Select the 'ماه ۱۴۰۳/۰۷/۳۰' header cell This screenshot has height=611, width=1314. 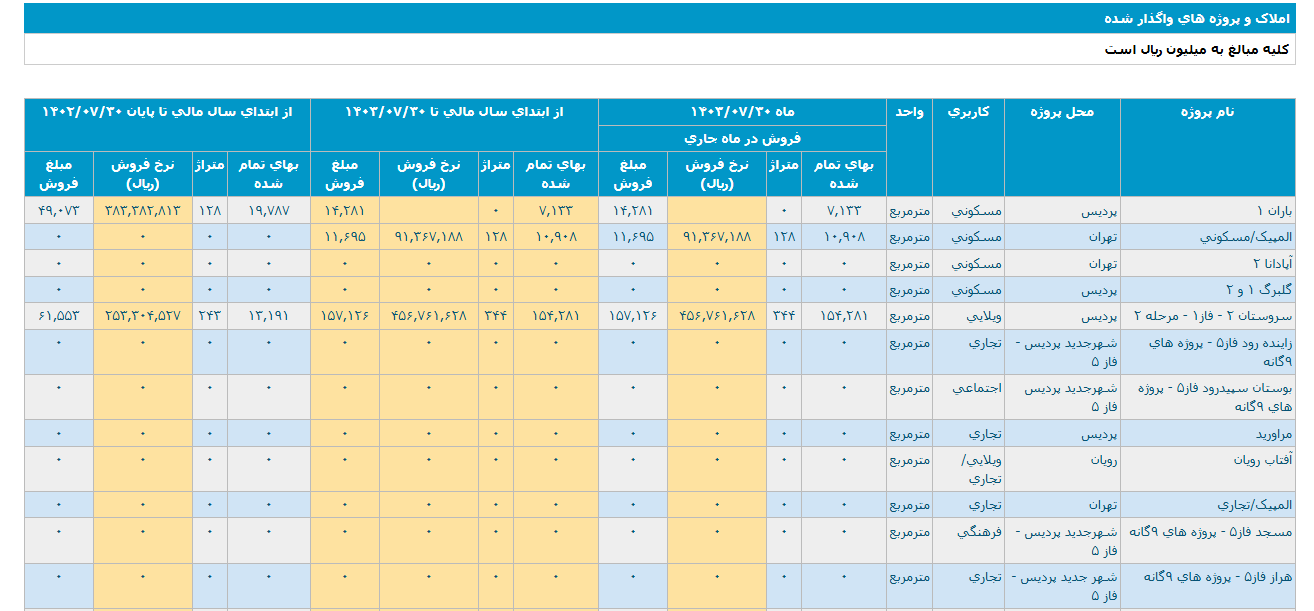[x=742, y=112]
